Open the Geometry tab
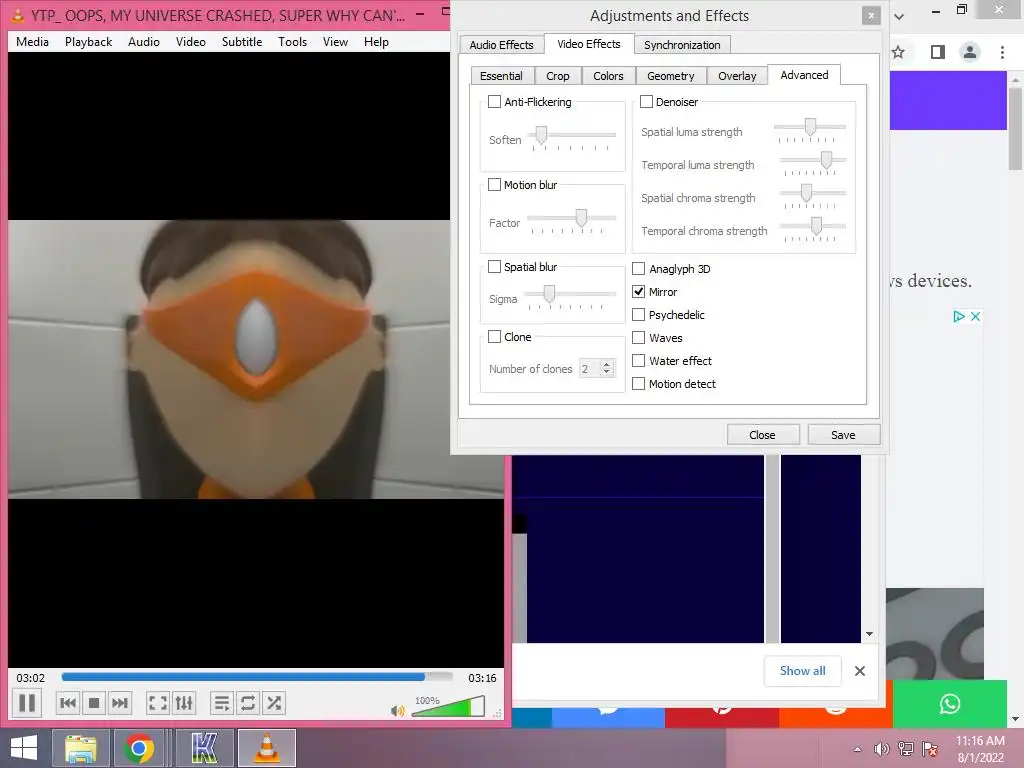Screen dimensions: 1024x768 (x=671, y=76)
